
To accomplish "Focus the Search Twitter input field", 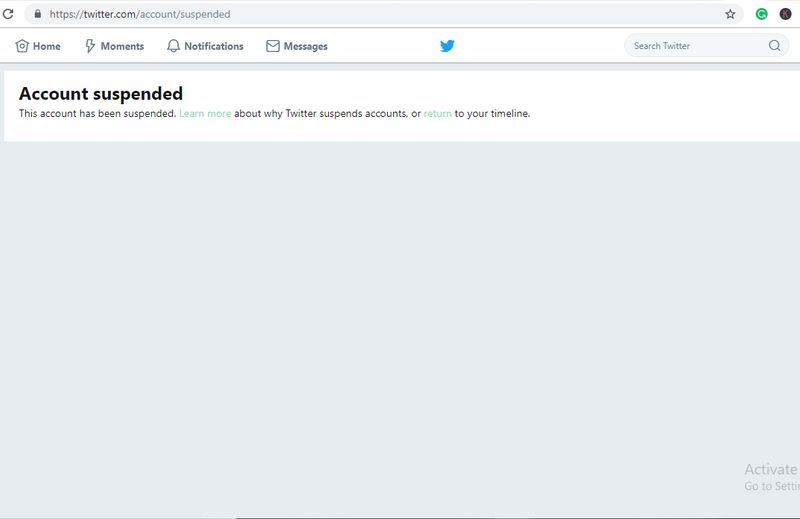I will (695, 46).
